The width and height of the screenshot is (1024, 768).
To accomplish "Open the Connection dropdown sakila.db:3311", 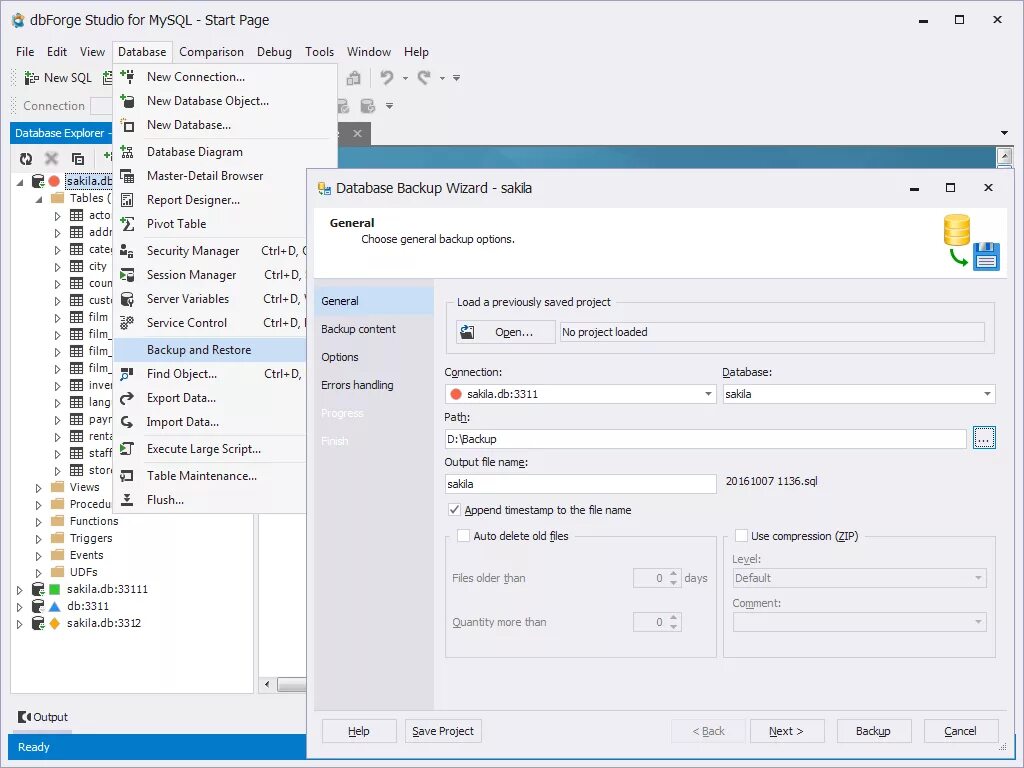I will [708, 394].
